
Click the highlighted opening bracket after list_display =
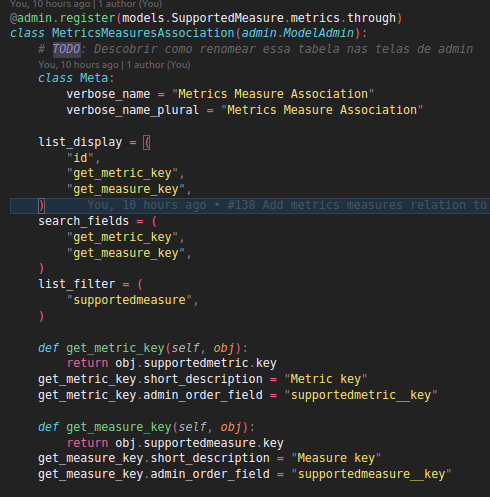tap(147, 142)
